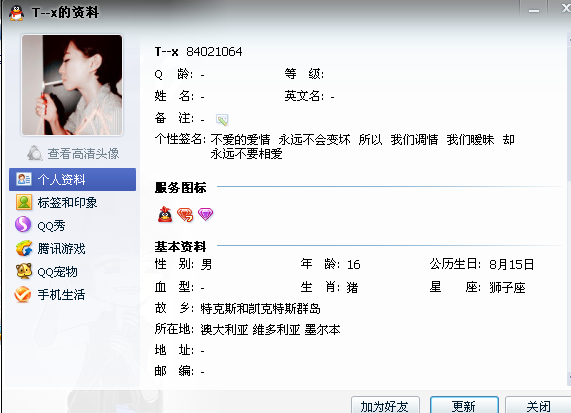This screenshot has height=413, width=571.
Task: Click the signature text 不爱的爱情
Action: pos(240,139)
